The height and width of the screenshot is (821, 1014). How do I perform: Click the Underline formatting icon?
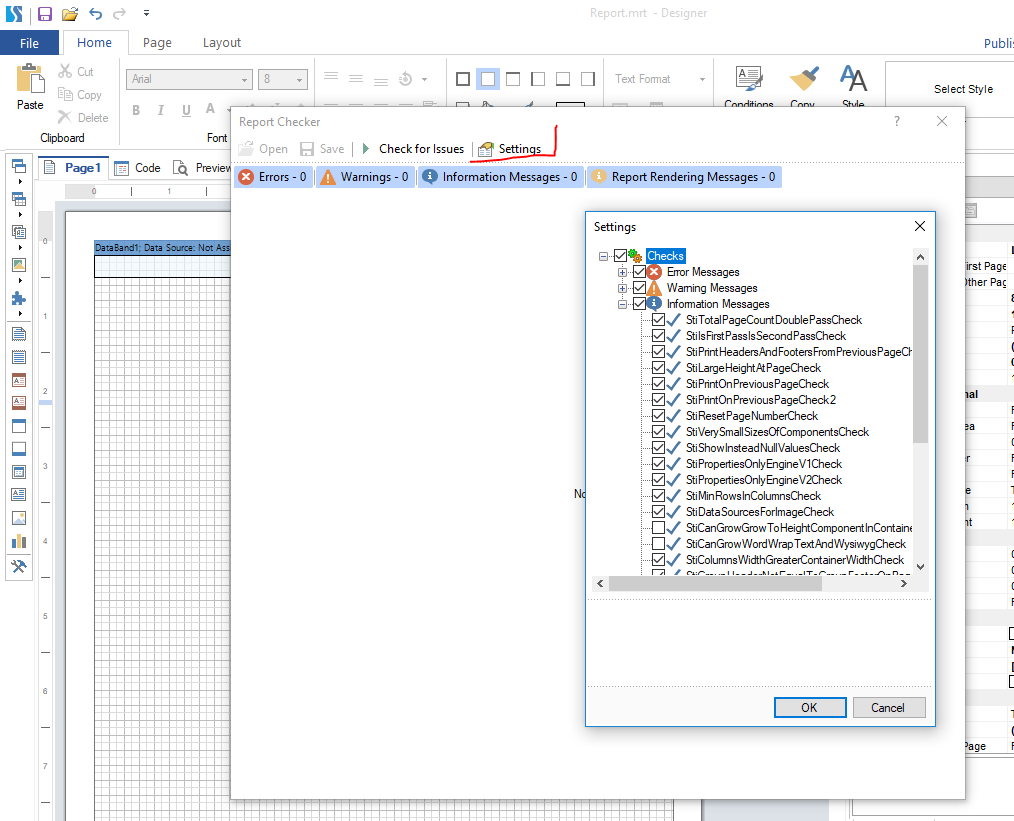tap(186, 110)
